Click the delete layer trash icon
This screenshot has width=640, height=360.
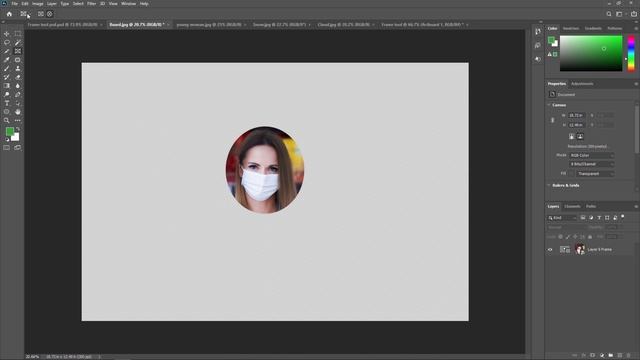point(629,356)
